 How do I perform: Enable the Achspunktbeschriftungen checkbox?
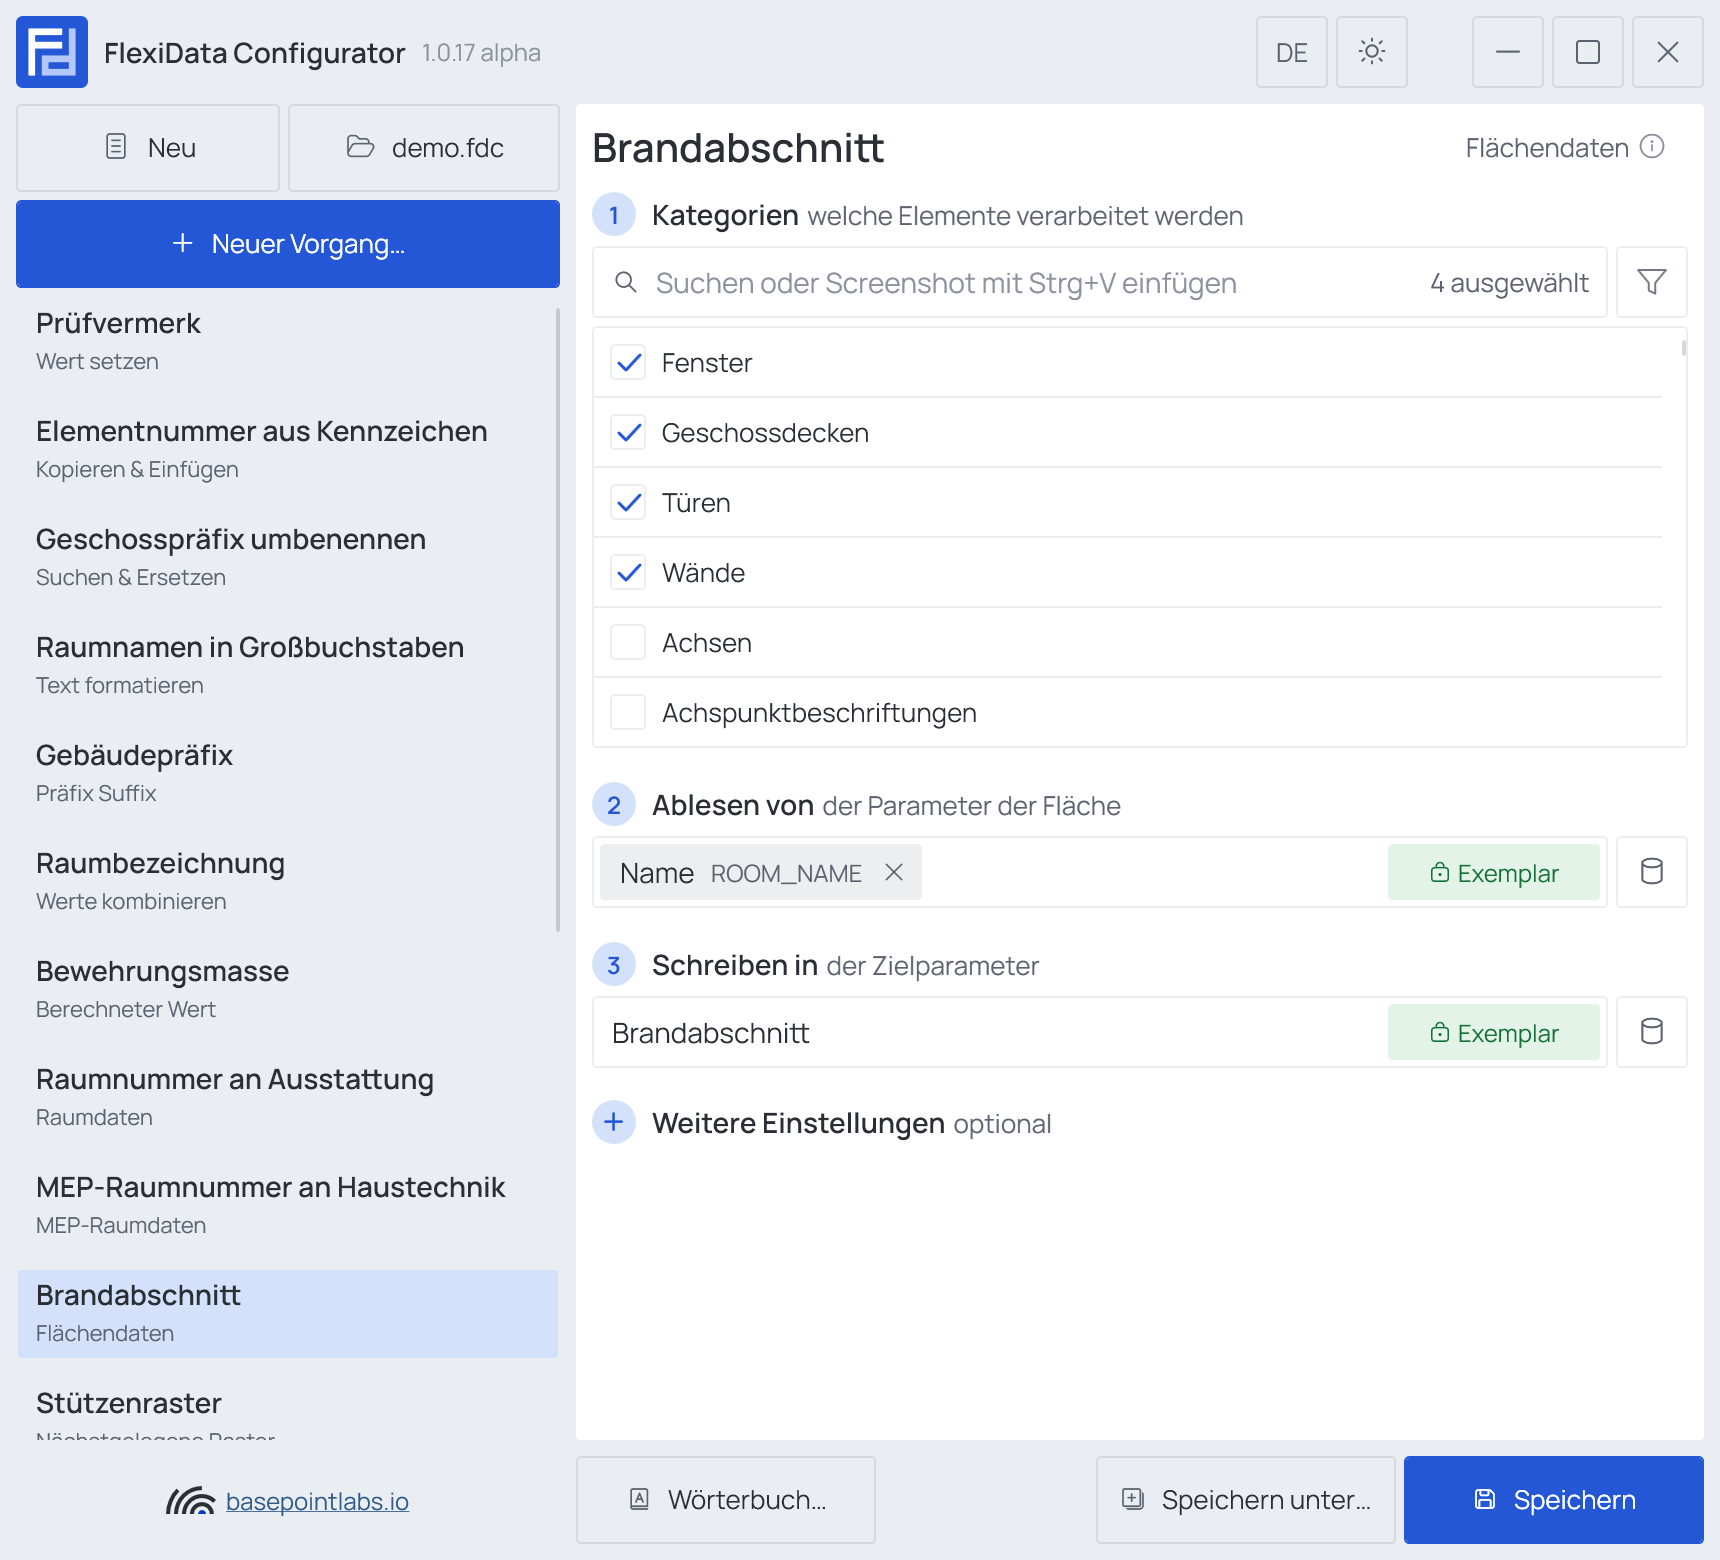coord(628,712)
